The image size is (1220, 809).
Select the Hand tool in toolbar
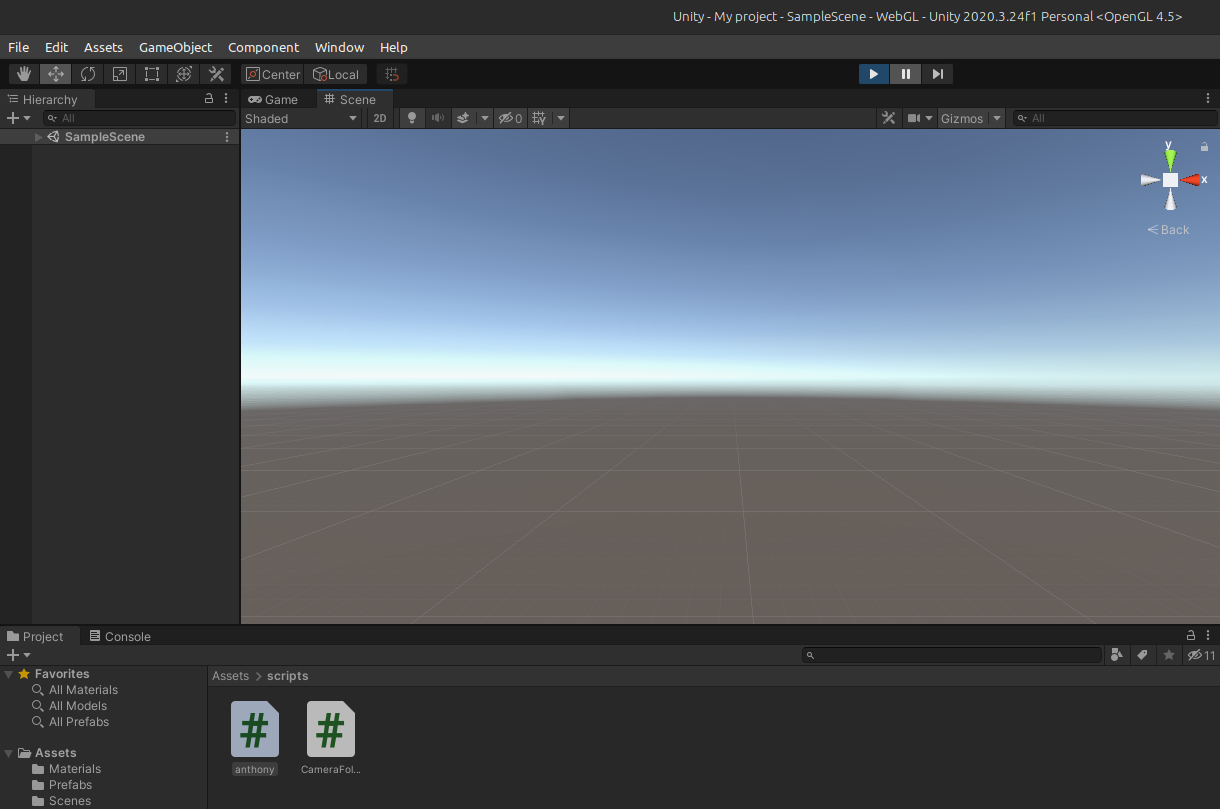(x=24, y=74)
